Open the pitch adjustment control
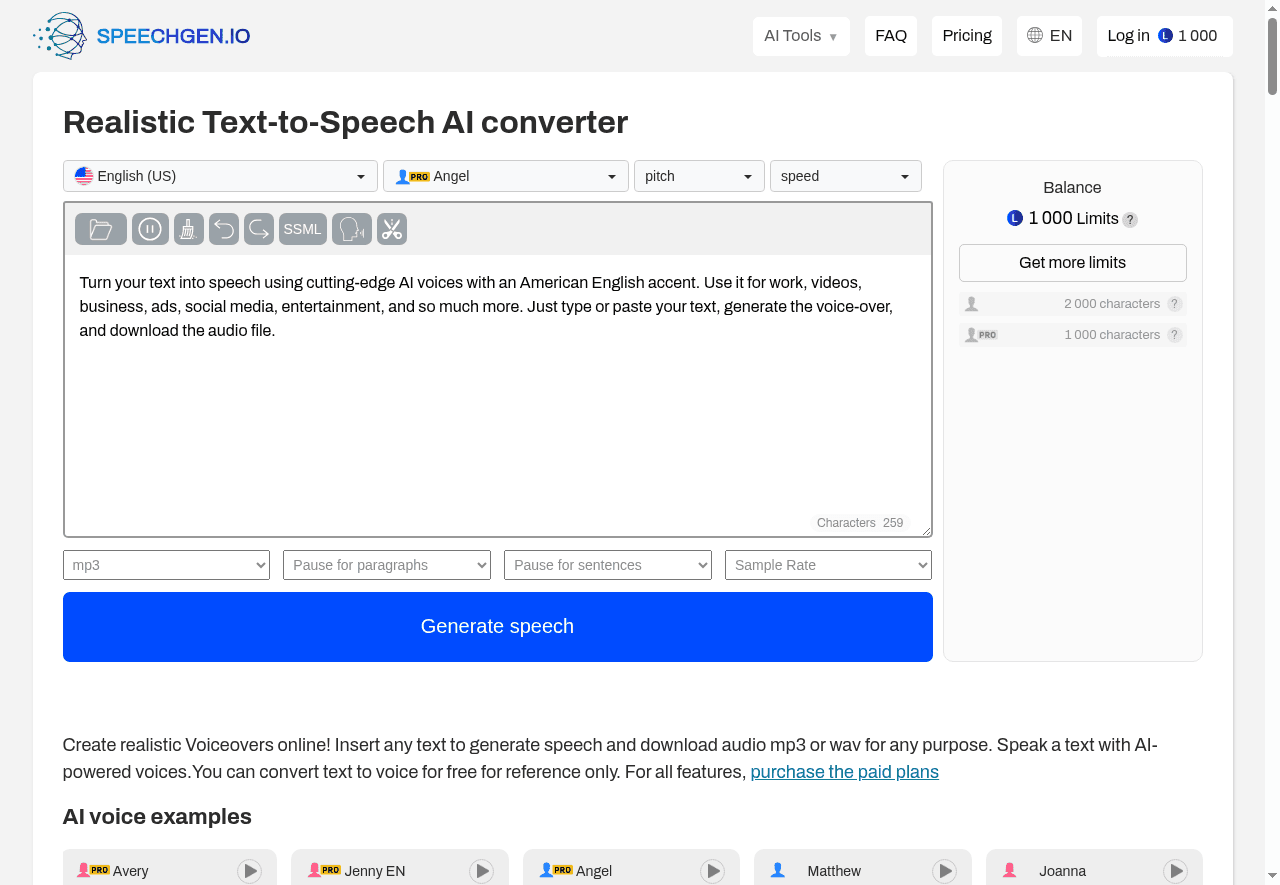Viewport: 1280px width, 885px height. click(x=698, y=176)
